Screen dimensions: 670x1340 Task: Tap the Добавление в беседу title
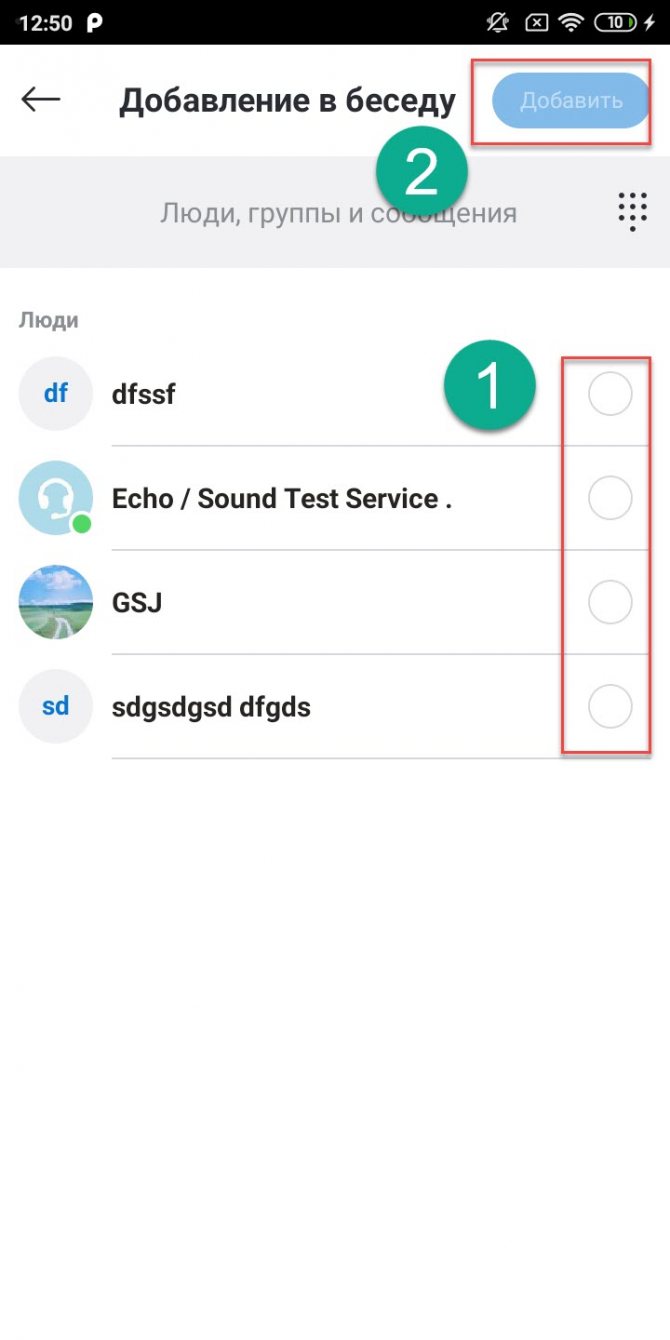click(x=287, y=100)
